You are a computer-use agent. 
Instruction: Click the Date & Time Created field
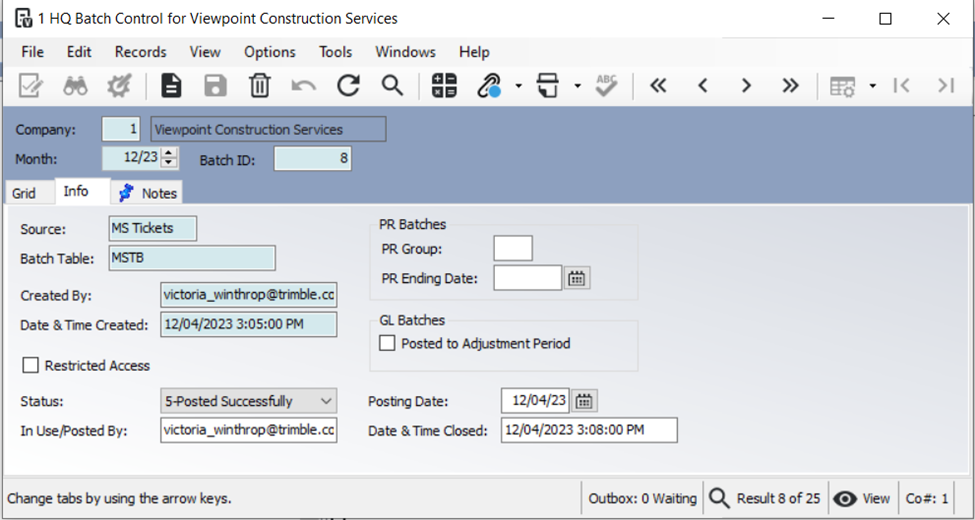pos(249,324)
